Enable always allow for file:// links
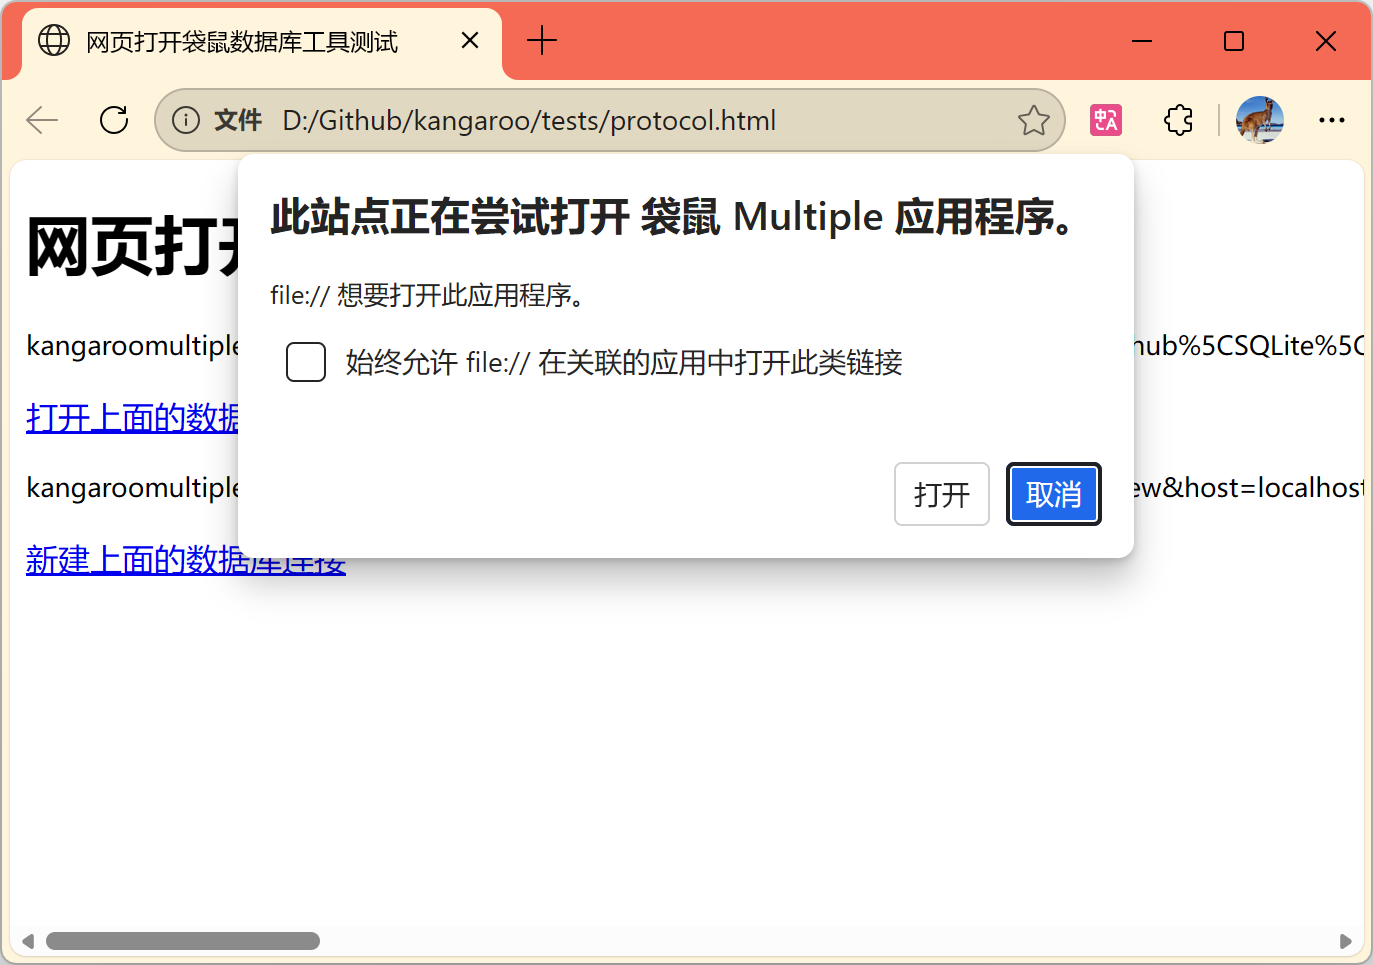The width and height of the screenshot is (1373, 965). coord(305,362)
